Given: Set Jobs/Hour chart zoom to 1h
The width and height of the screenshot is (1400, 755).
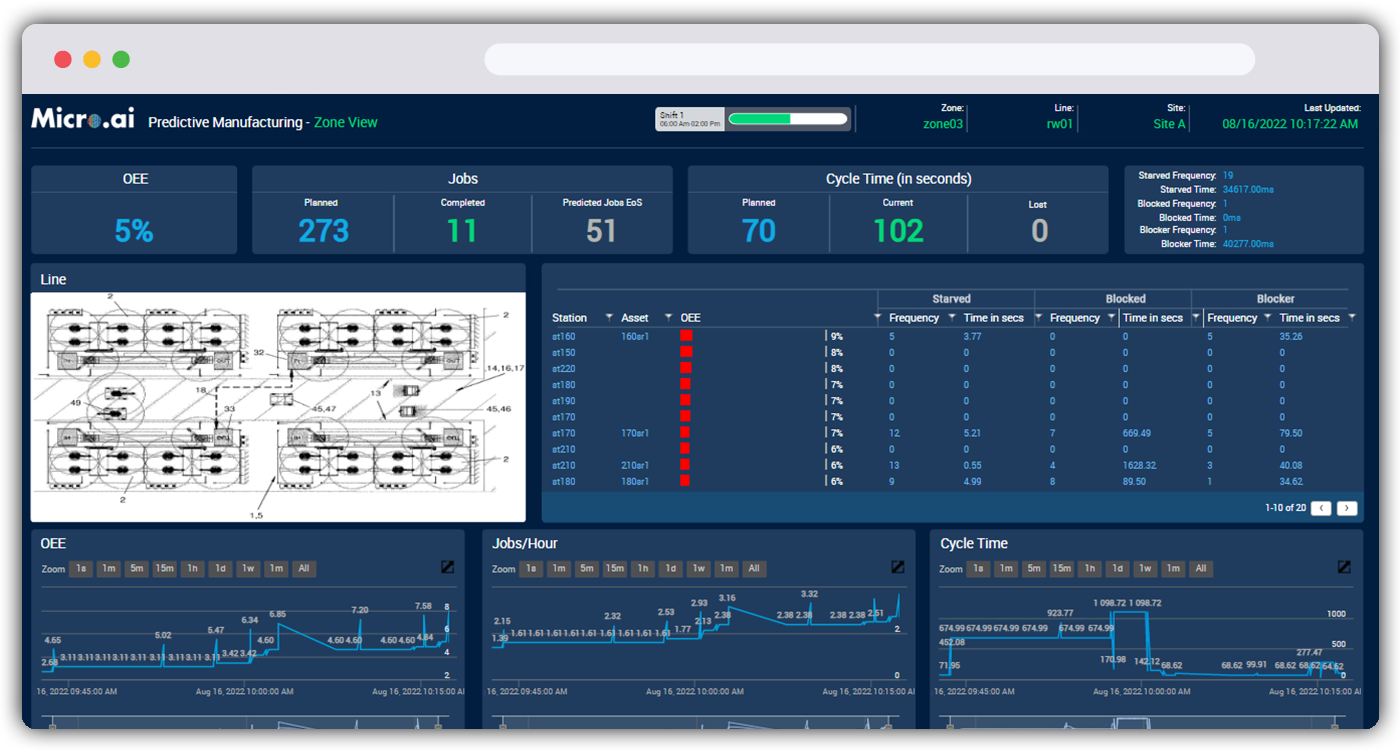Looking at the screenshot, I should (643, 569).
